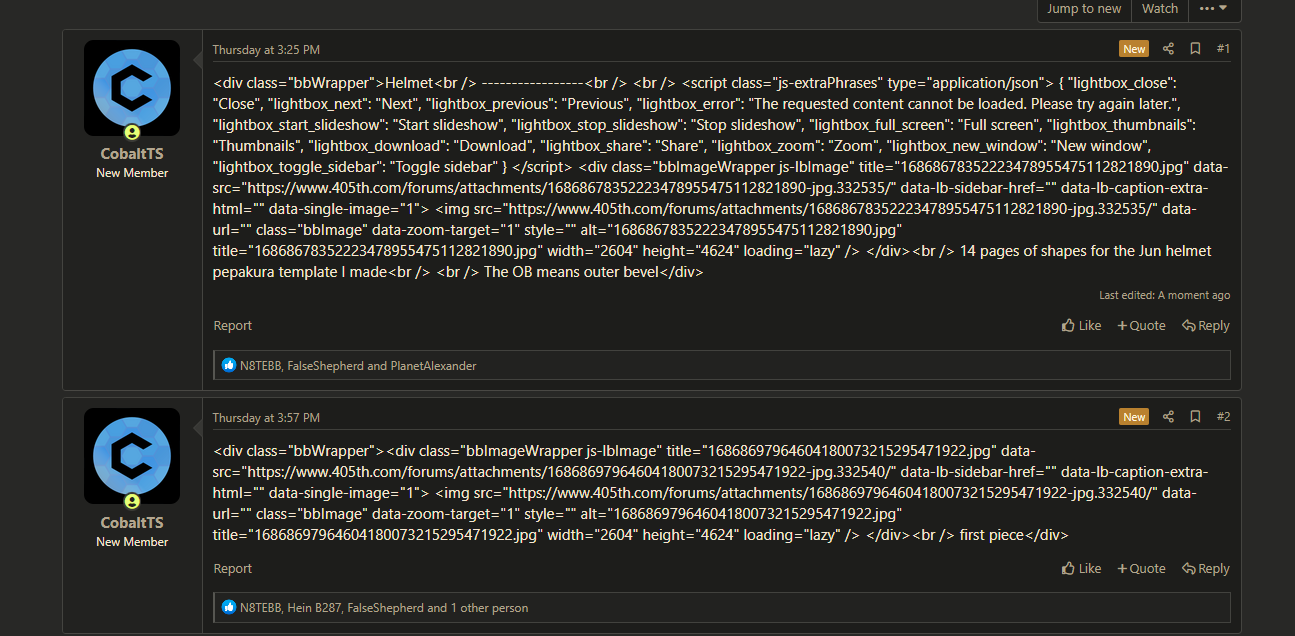Viewport: 1295px width, 636px height.
Task: Reply to the second post
Action: click(1205, 569)
